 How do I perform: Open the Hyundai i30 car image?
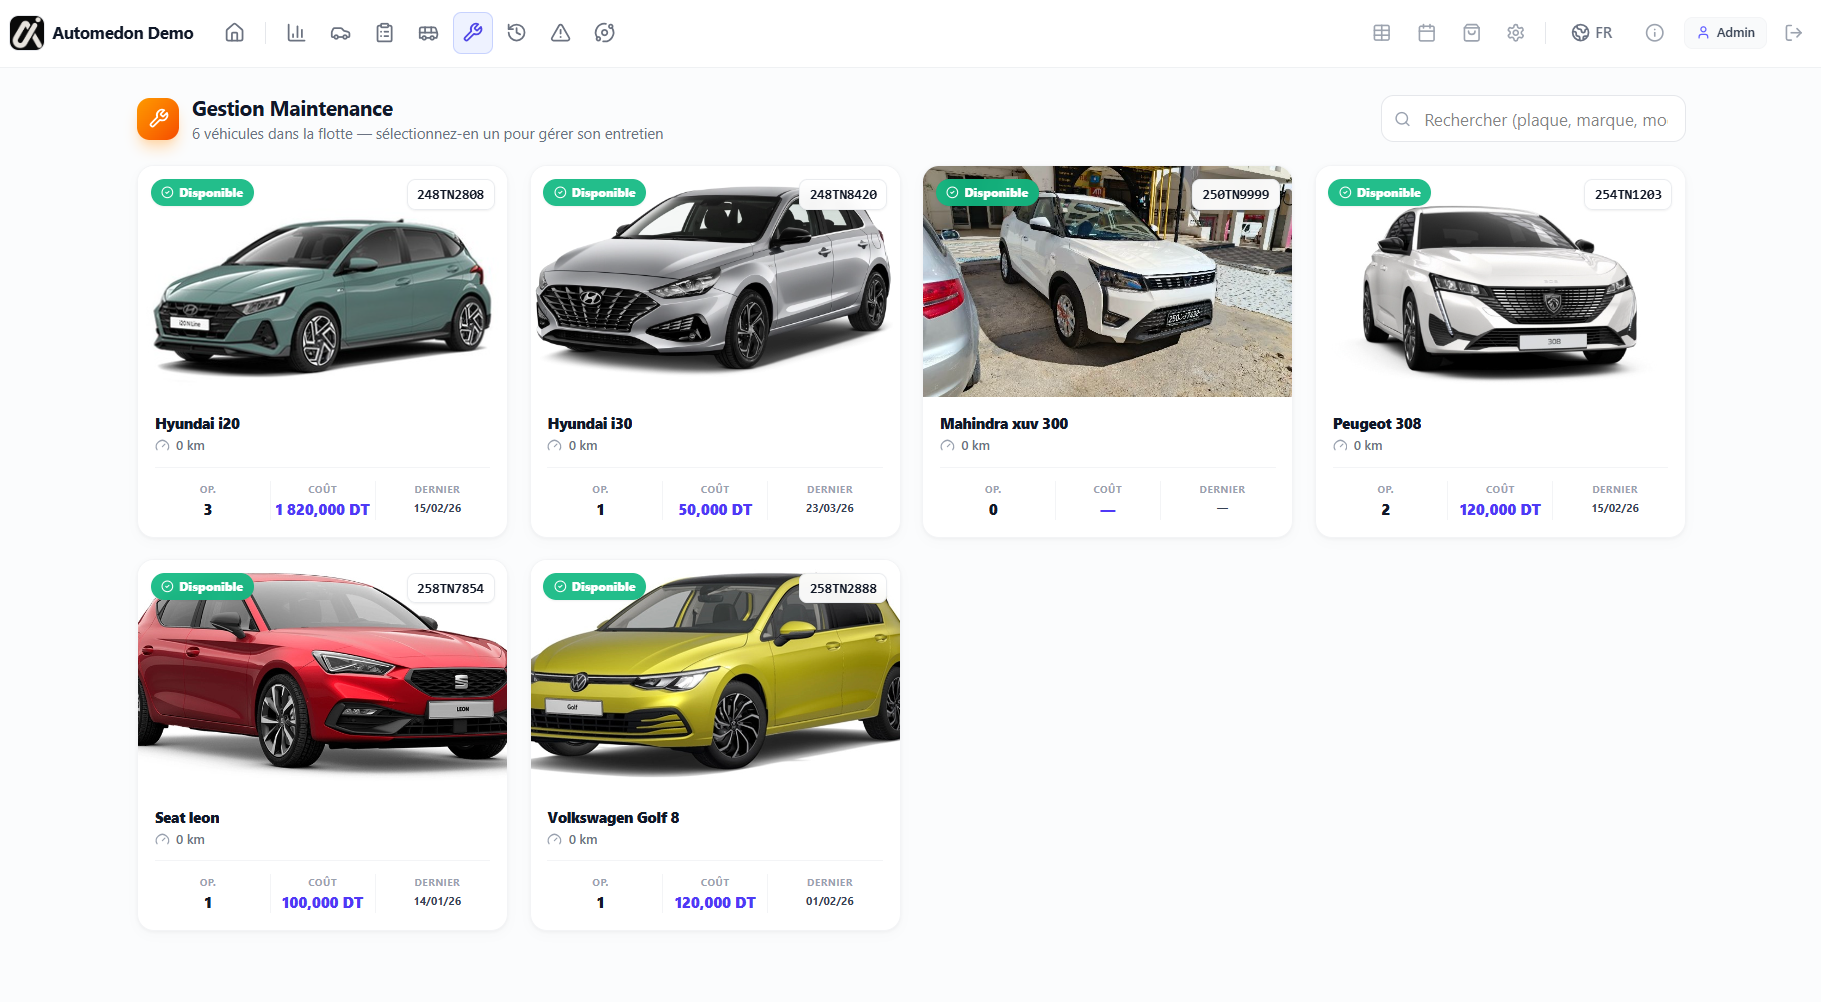tap(715, 282)
